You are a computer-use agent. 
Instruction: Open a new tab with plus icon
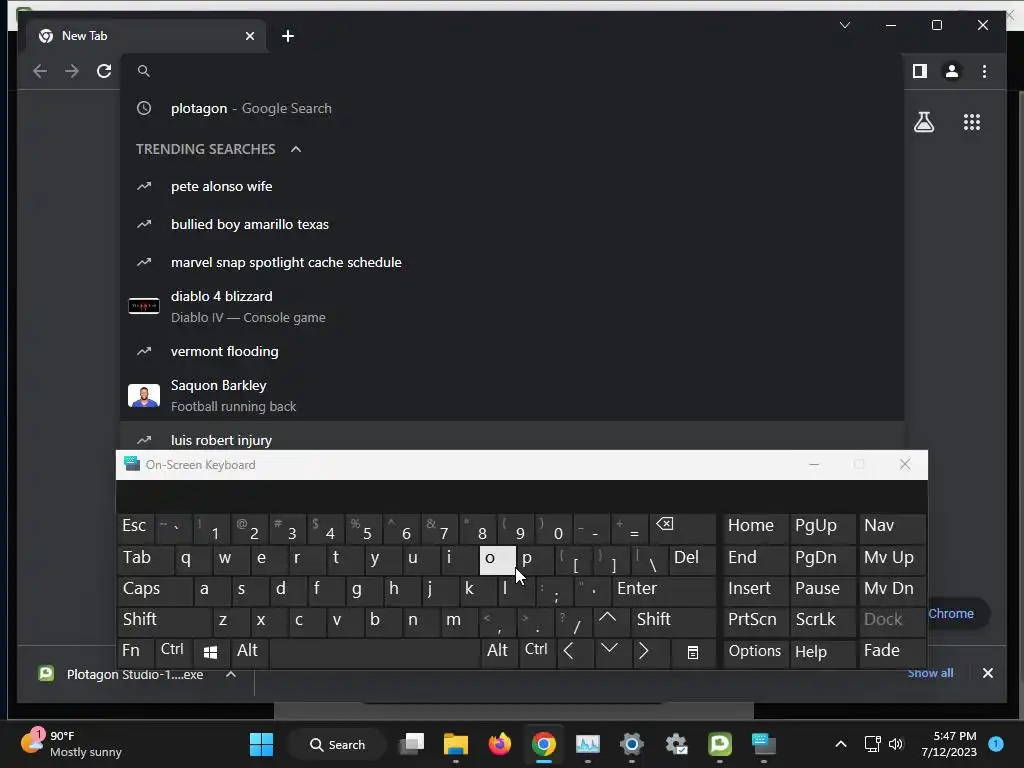click(288, 36)
